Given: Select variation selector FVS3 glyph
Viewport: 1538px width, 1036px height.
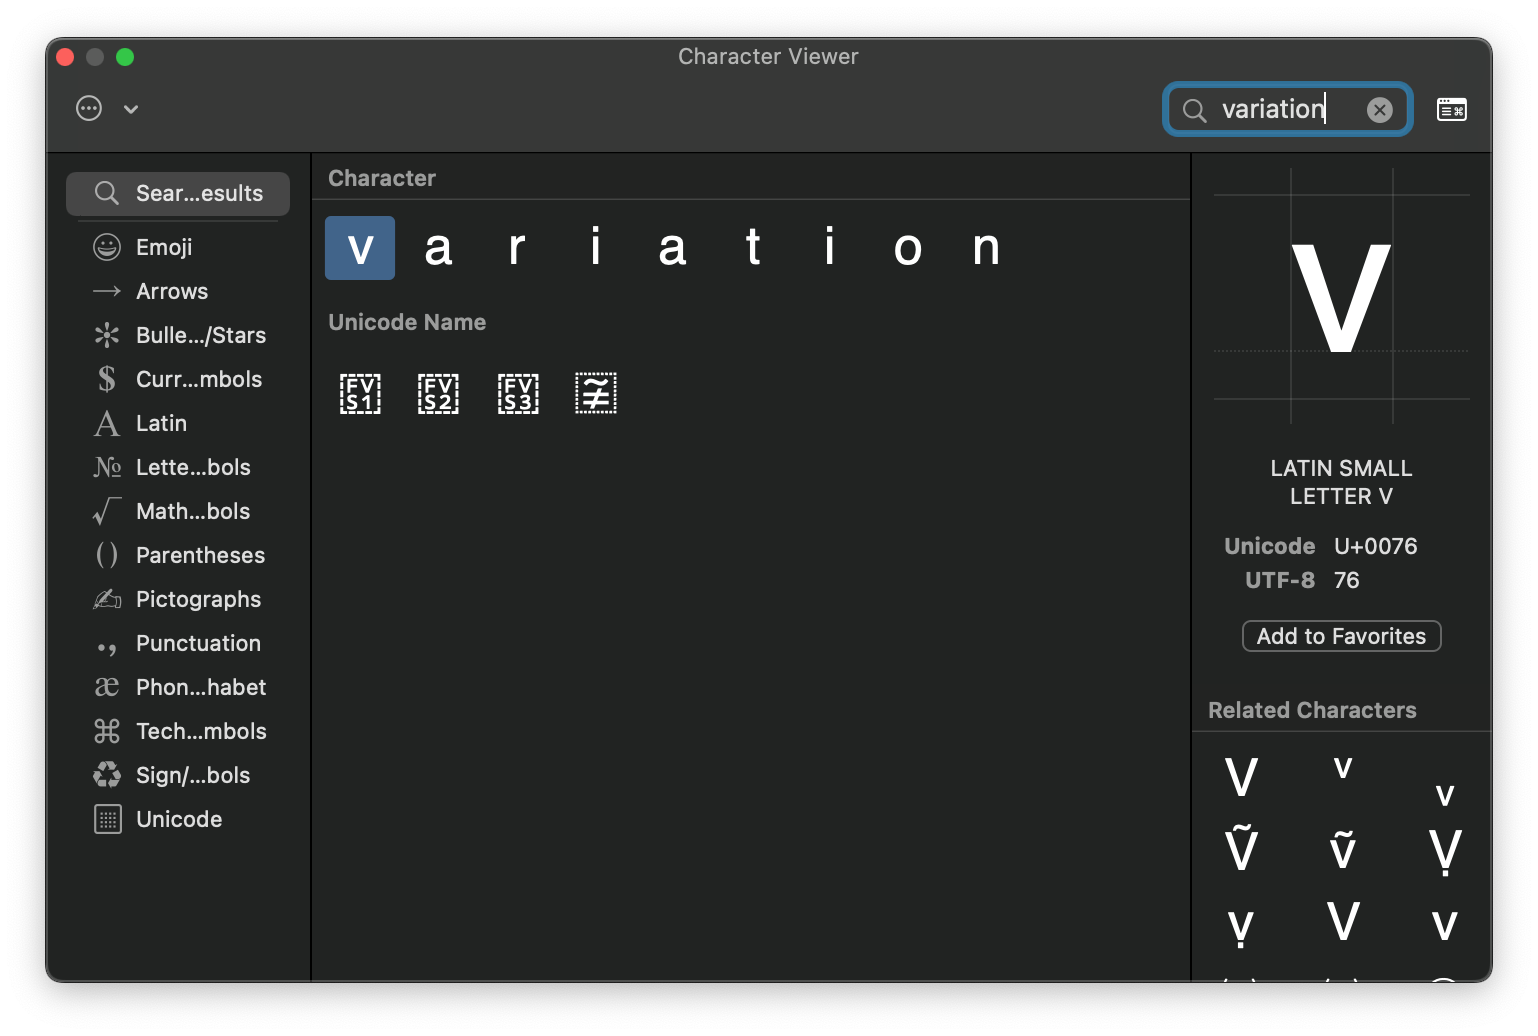Looking at the screenshot, I should tap(518, 394).
